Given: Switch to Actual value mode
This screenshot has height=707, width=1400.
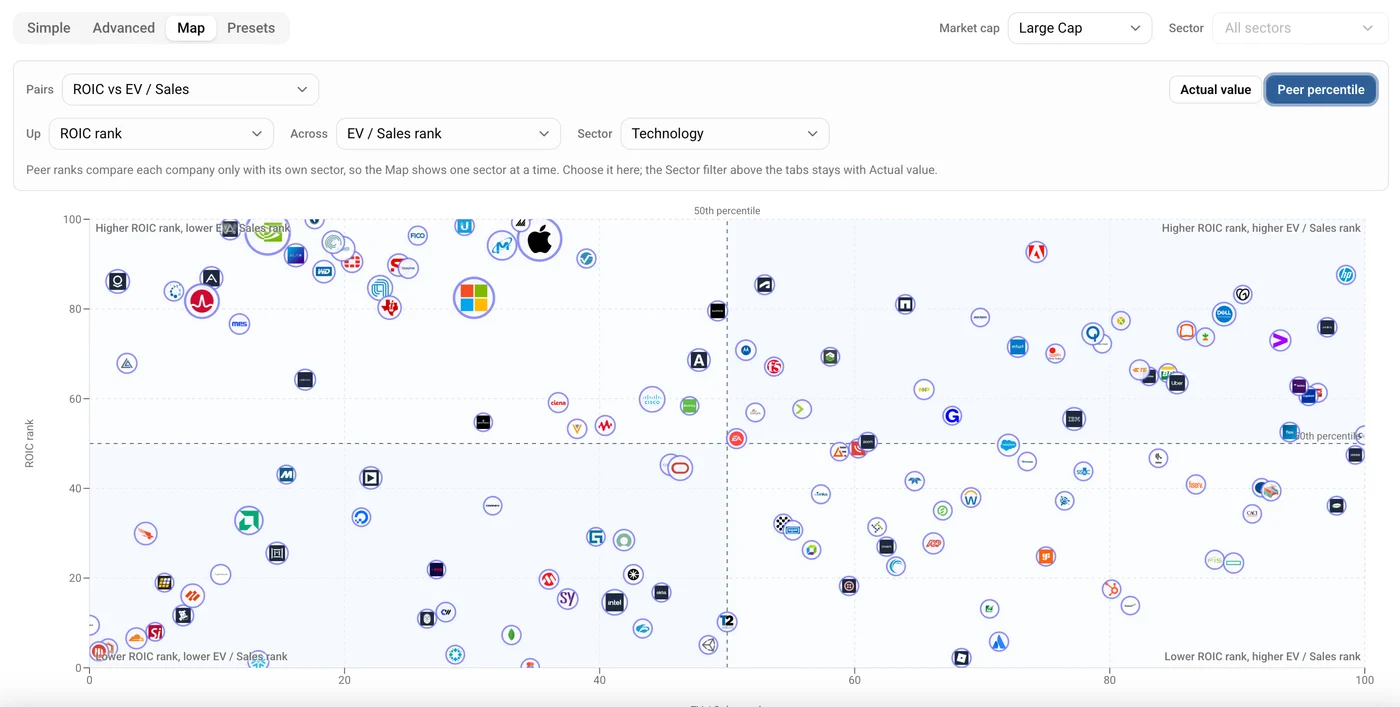Looking at the screenshot, I should pyautogui.click(x=1215, y=89).
